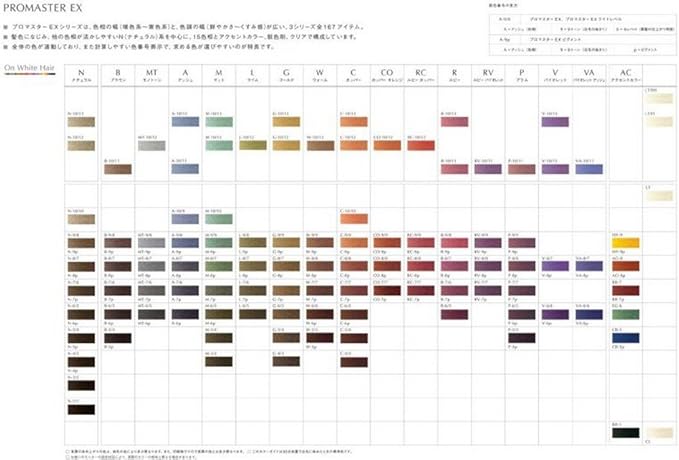This screenshot has height=460, width=679.
Task: Select the C-10/10 orange swatch
Action: [354, 219]
